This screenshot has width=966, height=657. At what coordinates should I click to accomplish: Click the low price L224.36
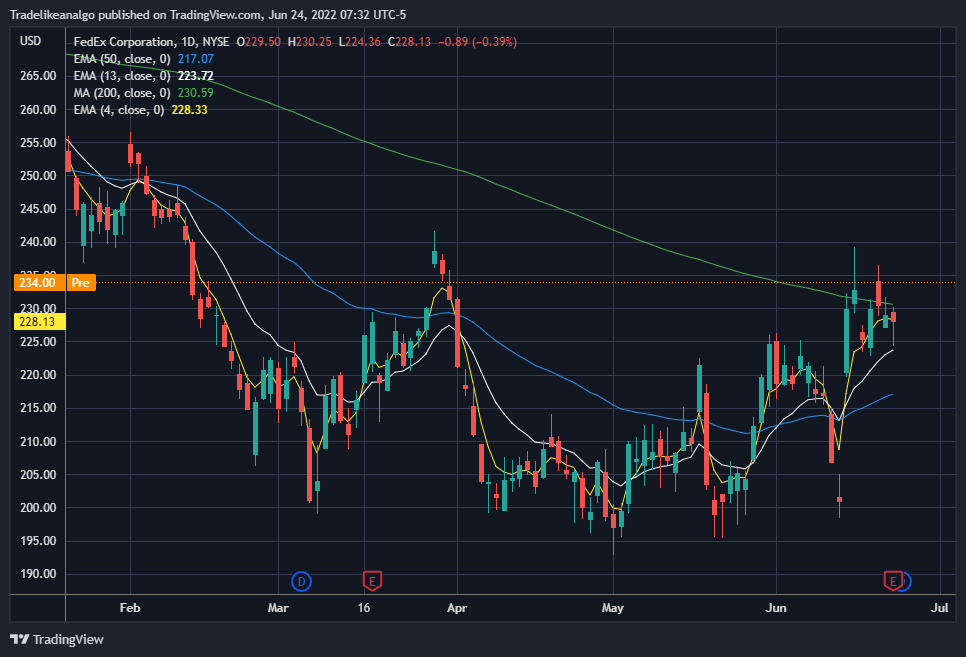point(360,42)
